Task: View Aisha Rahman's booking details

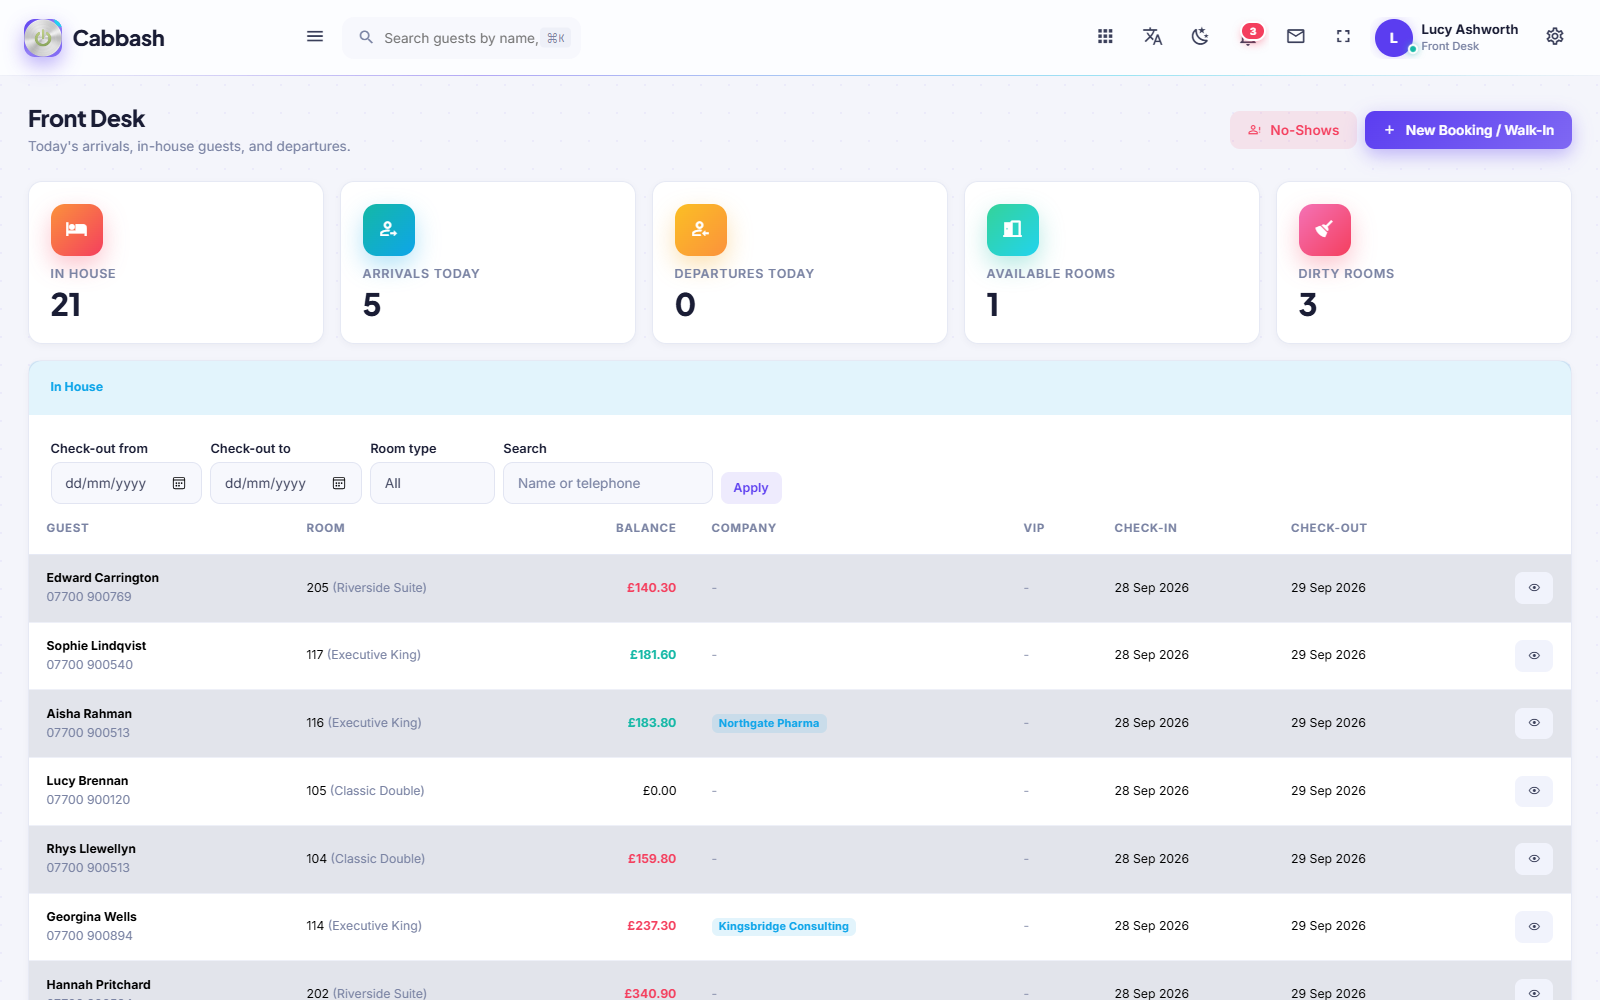Action: (x=1534, y=723)
